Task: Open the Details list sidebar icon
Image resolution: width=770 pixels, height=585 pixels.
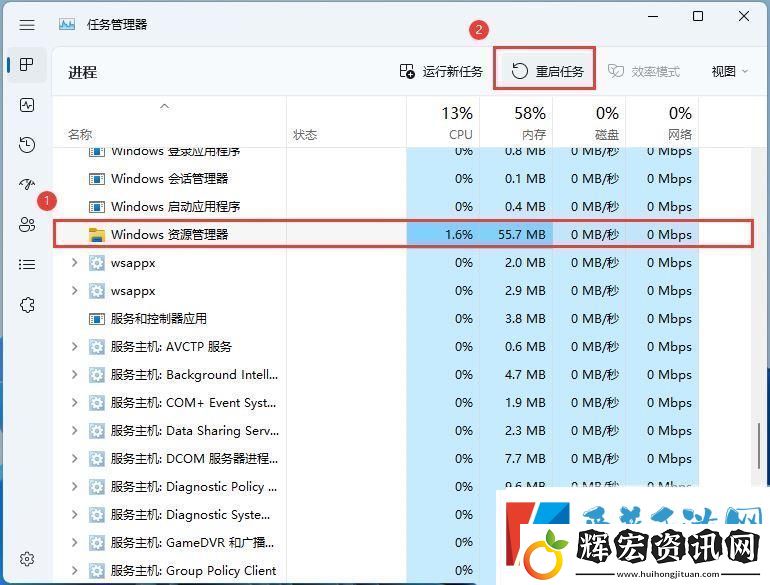Action: tap(27, 265)
